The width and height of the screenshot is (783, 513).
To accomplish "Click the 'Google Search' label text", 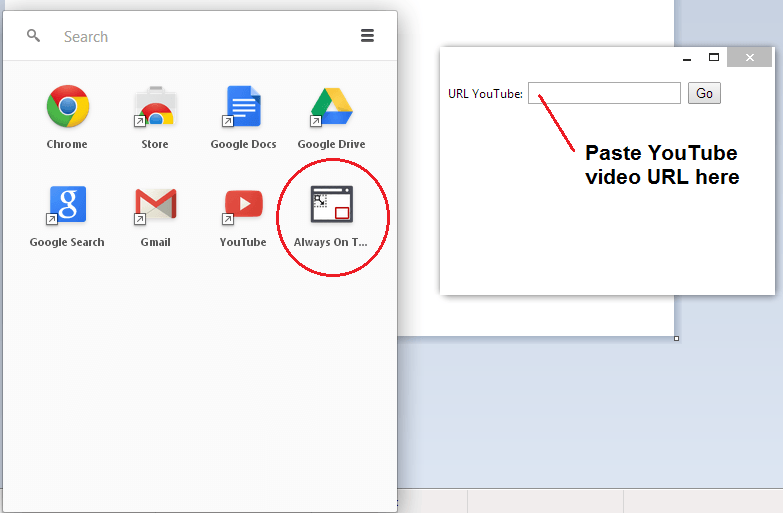I will tap(67, 242).
